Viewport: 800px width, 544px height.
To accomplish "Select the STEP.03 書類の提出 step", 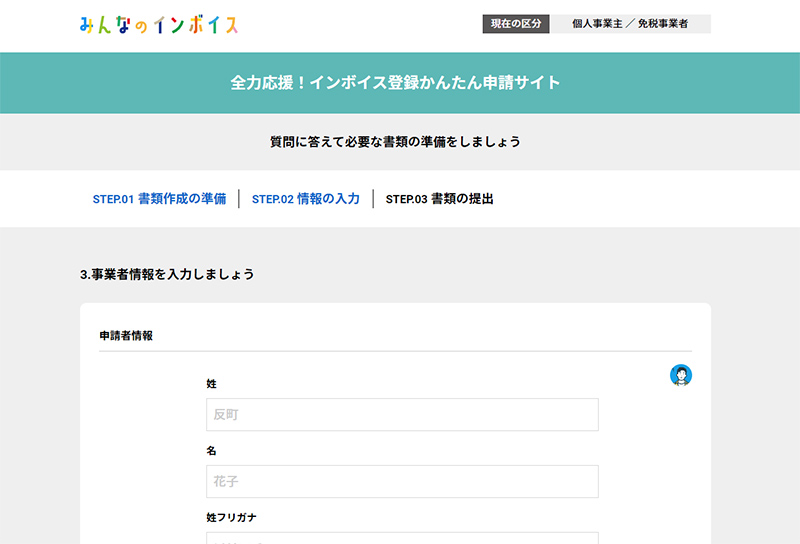I will coord(439,199).
